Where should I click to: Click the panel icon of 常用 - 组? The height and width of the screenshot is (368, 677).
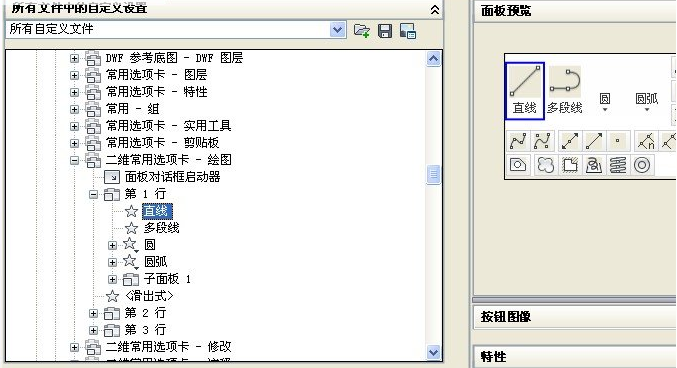tap(93, 109)
